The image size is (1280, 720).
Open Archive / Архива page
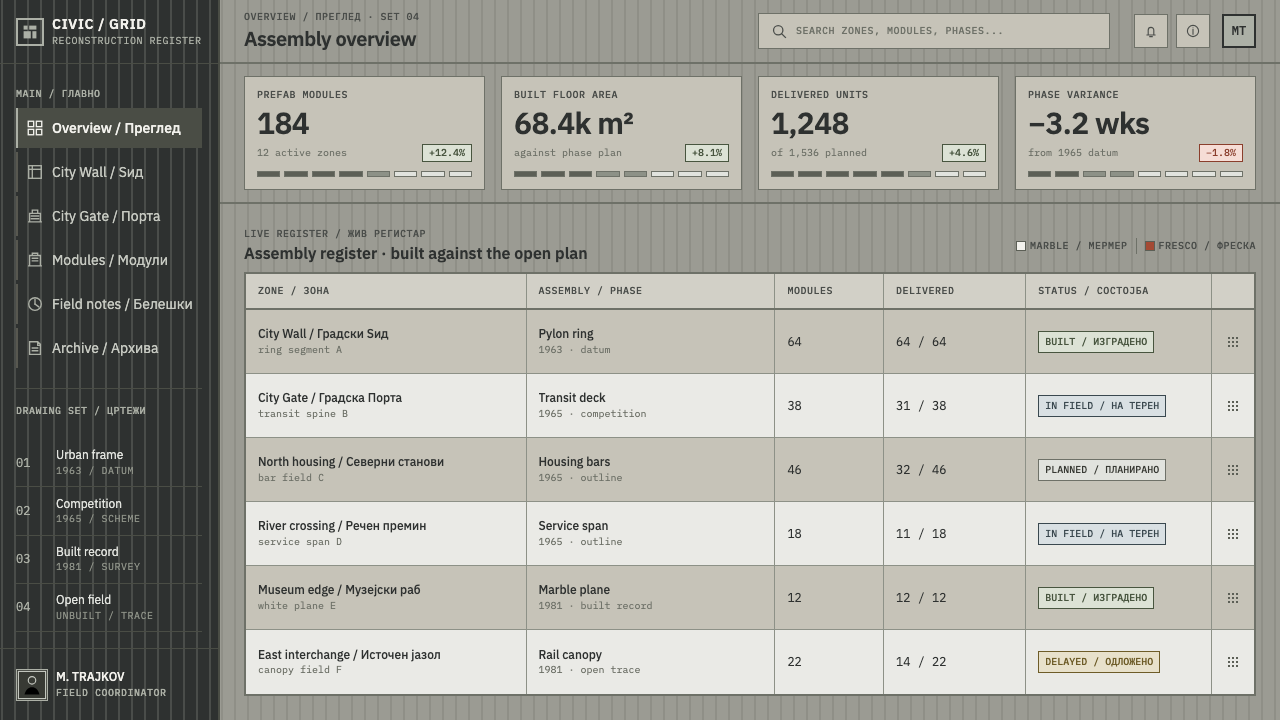point(109,348)
